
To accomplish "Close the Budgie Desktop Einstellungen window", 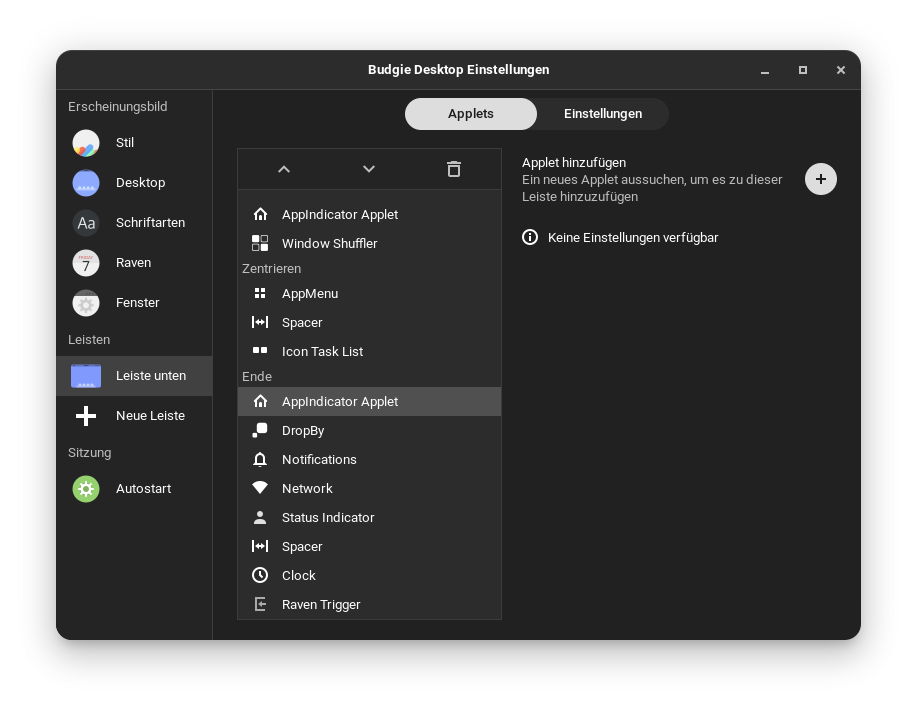I will pyautogui.click(x=841, y=70).
